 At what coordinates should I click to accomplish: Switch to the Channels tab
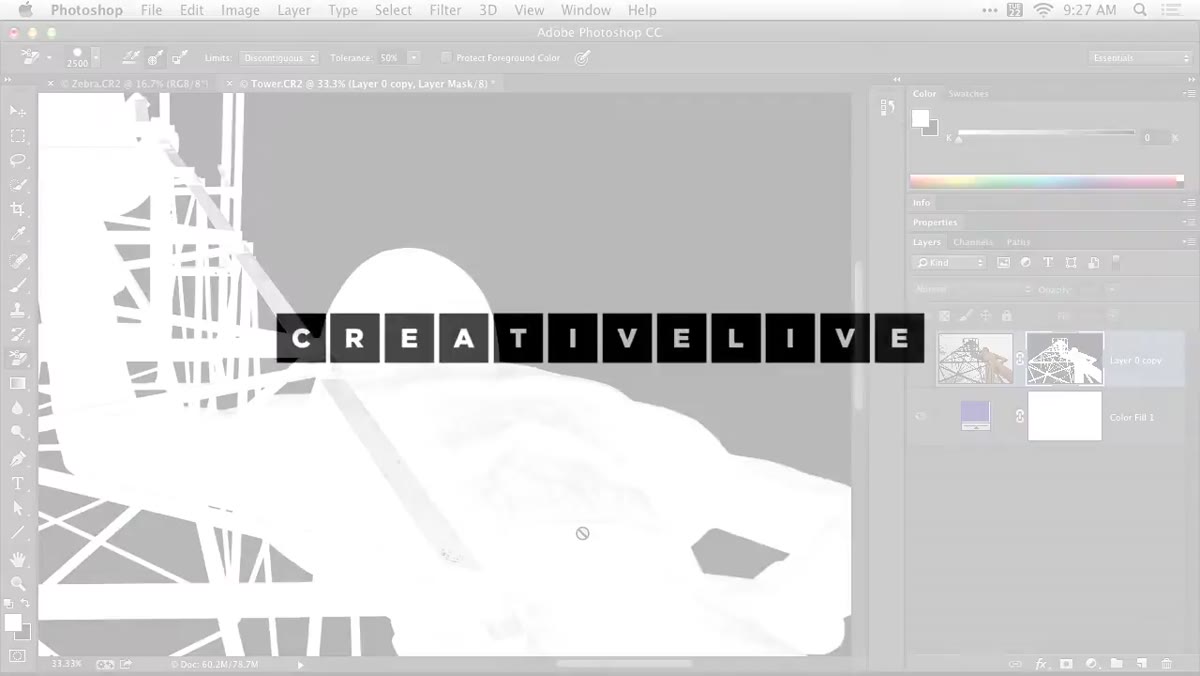973,242
